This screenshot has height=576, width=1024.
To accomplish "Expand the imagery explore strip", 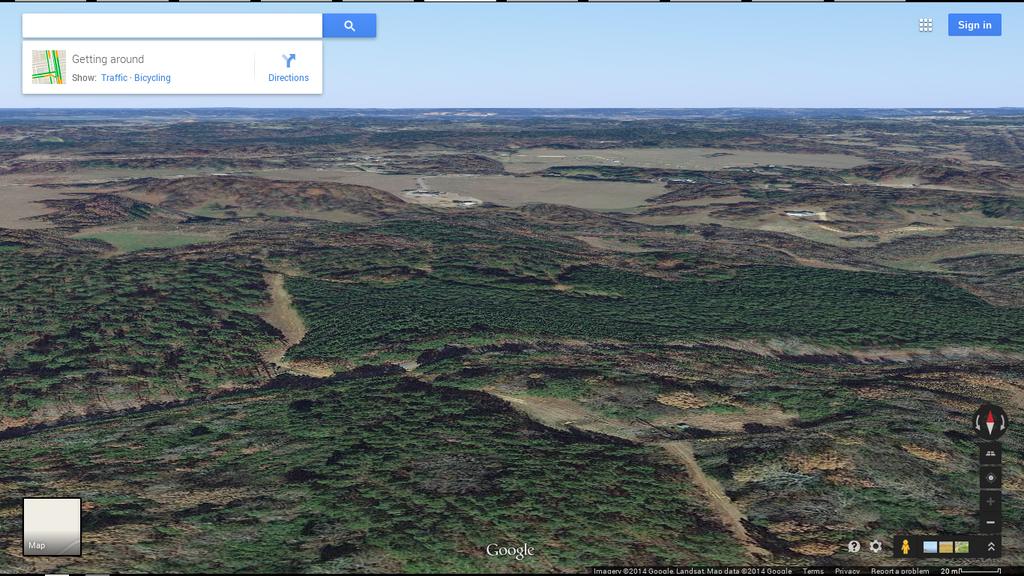I will [x=991, y=547].
